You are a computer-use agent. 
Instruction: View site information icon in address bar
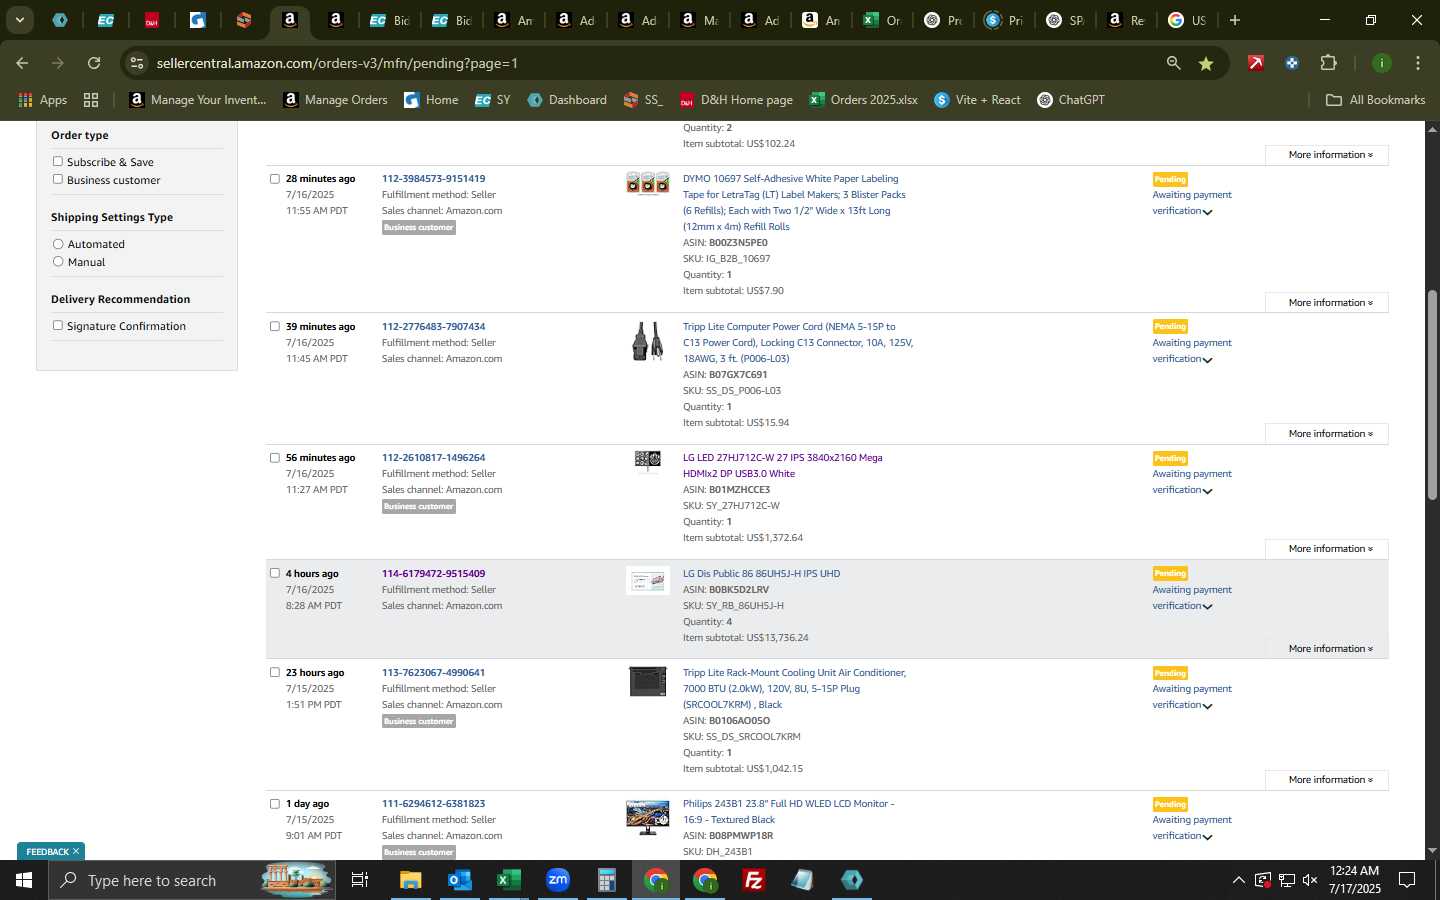coord(137,63)
